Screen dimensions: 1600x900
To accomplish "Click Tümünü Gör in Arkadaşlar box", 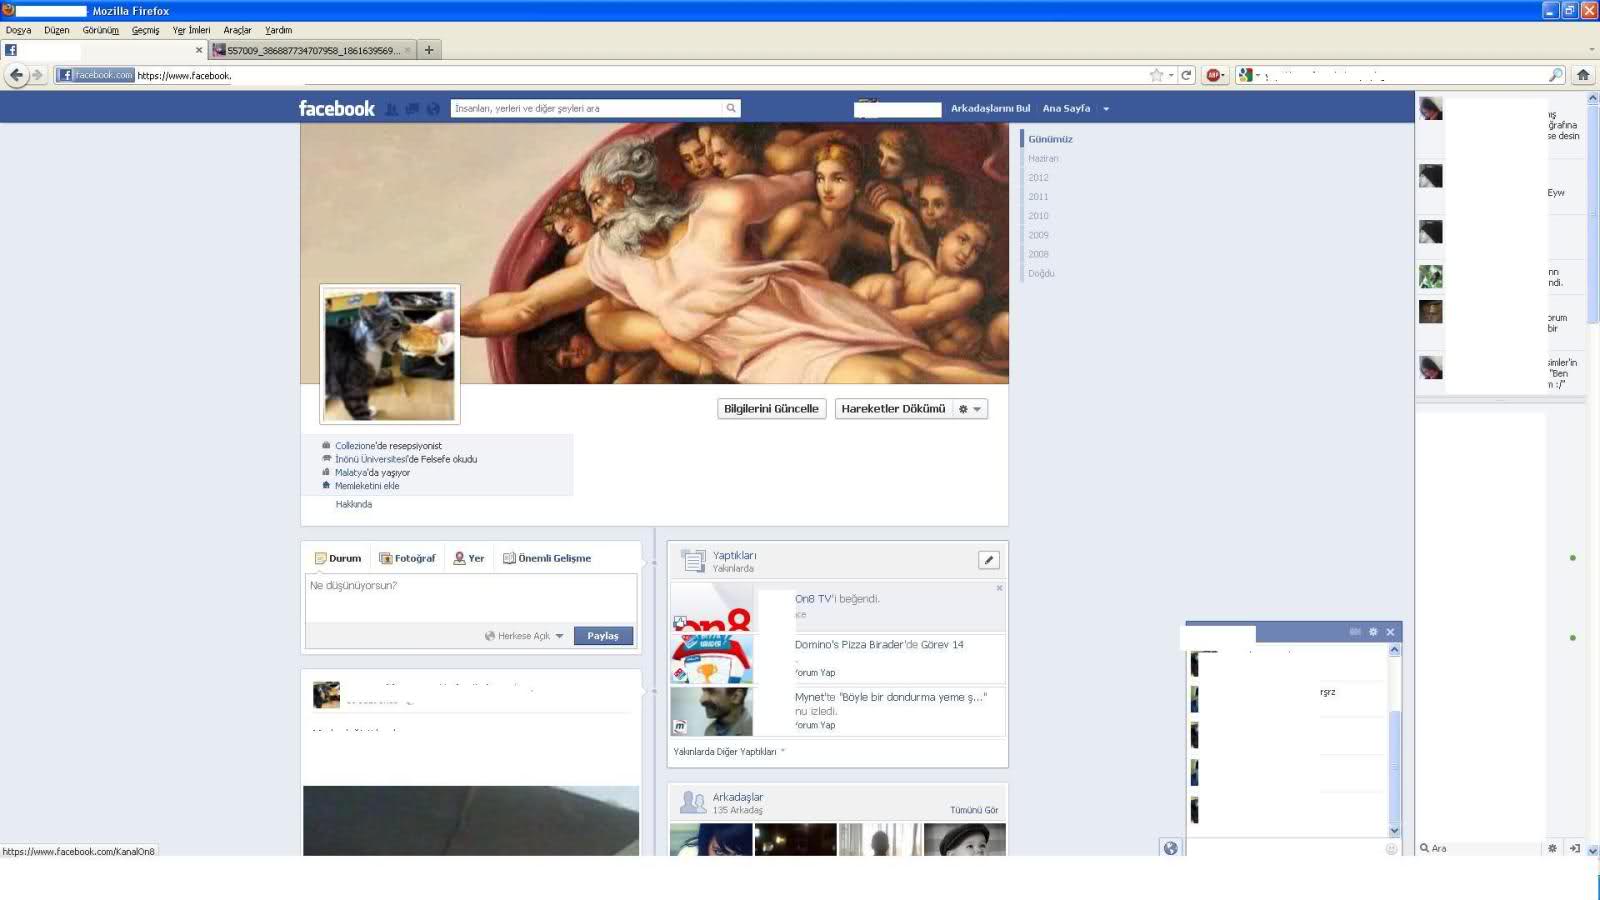I will 974,810.
